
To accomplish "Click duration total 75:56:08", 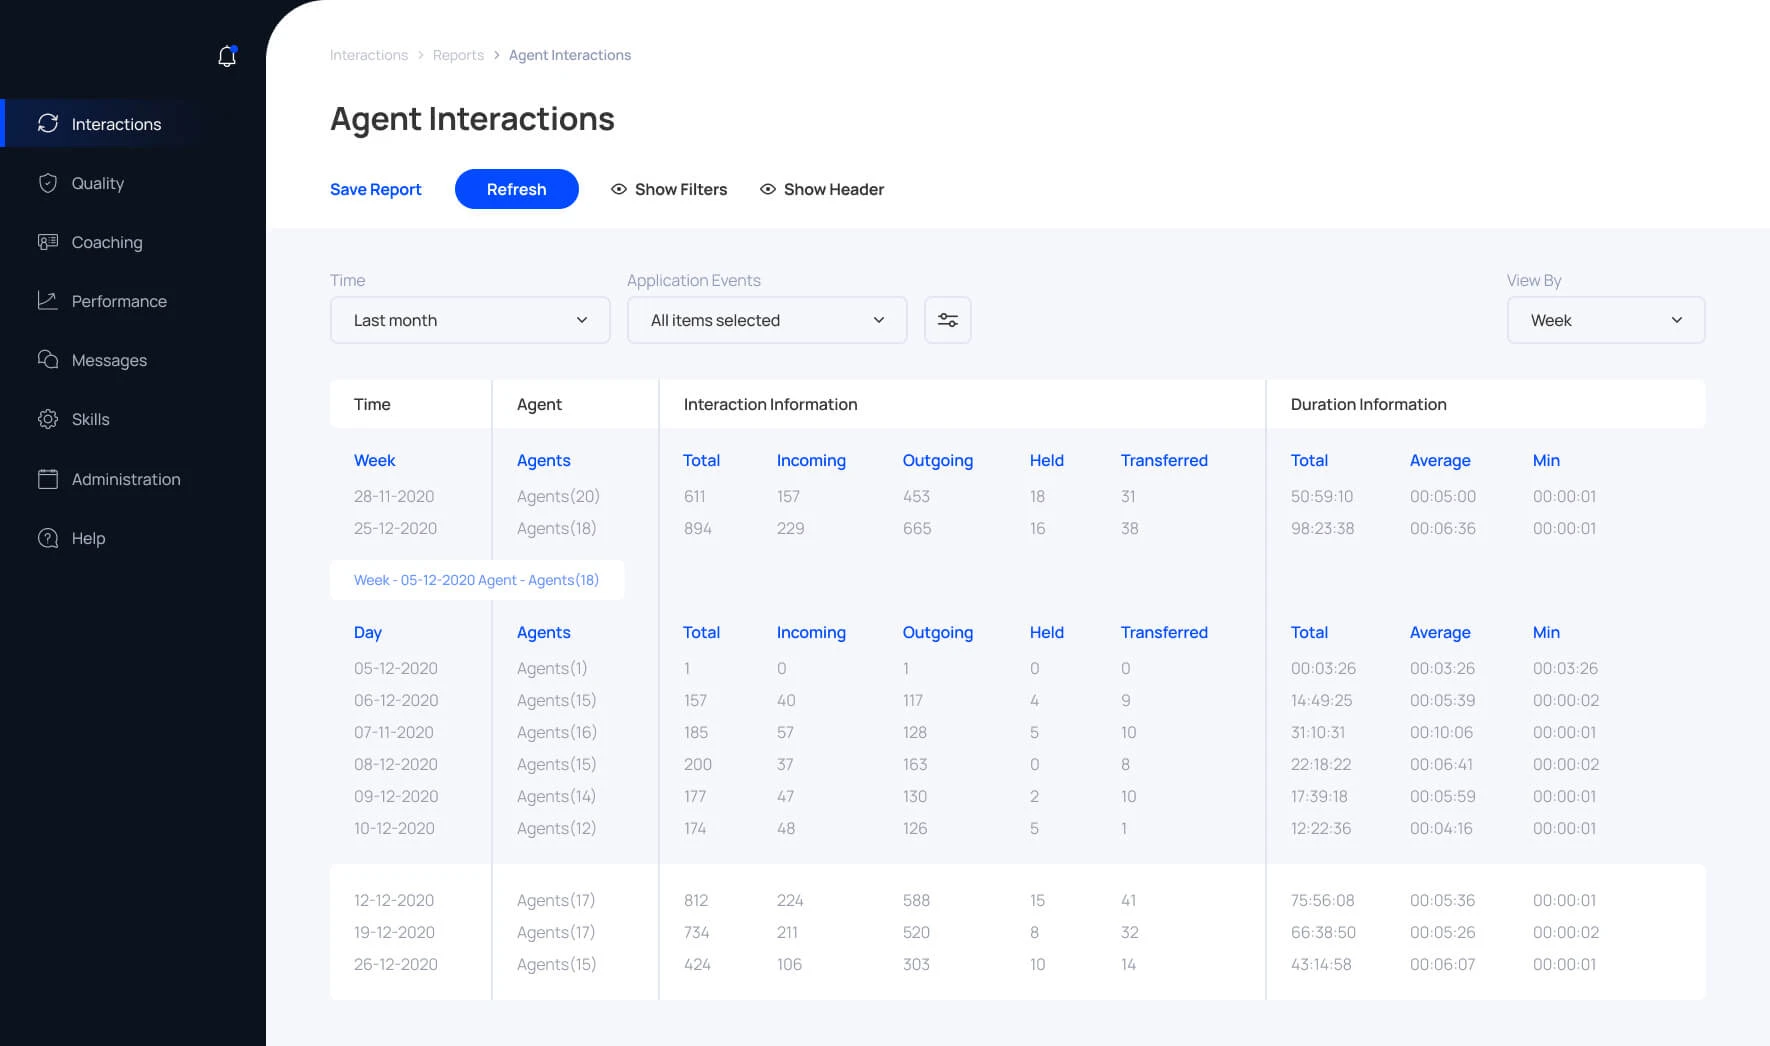I will 1322,900.
